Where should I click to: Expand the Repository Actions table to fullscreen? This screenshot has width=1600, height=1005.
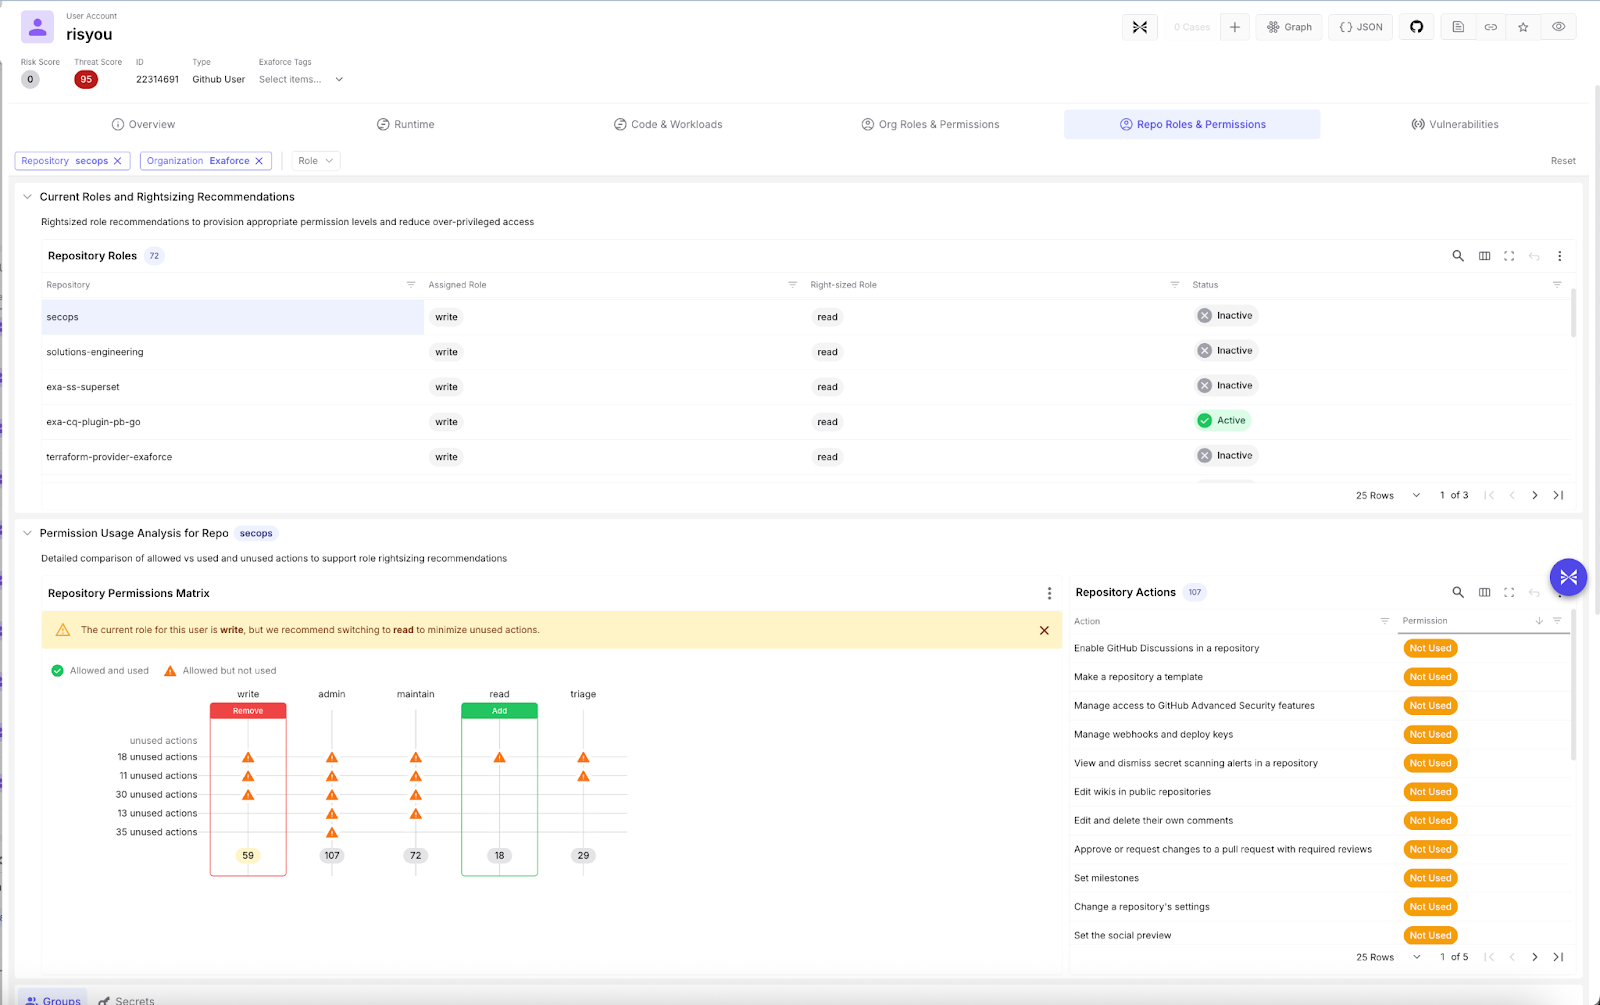pyautogui.click(x=1509, y=592)
